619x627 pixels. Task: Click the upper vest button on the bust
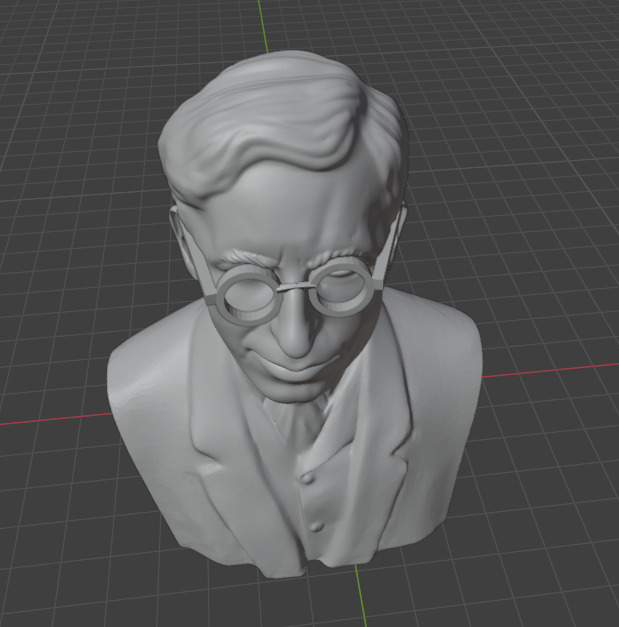tap(307, 477)
